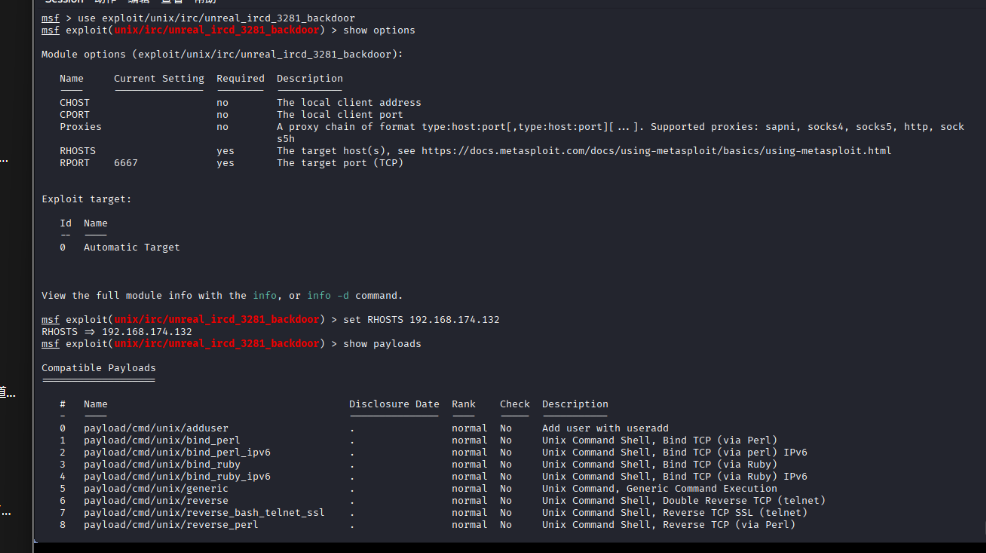The width and height of the screenshot is (986, 553).
Task: Click red module name in 'show payloads' prompt
Action: 216,344
